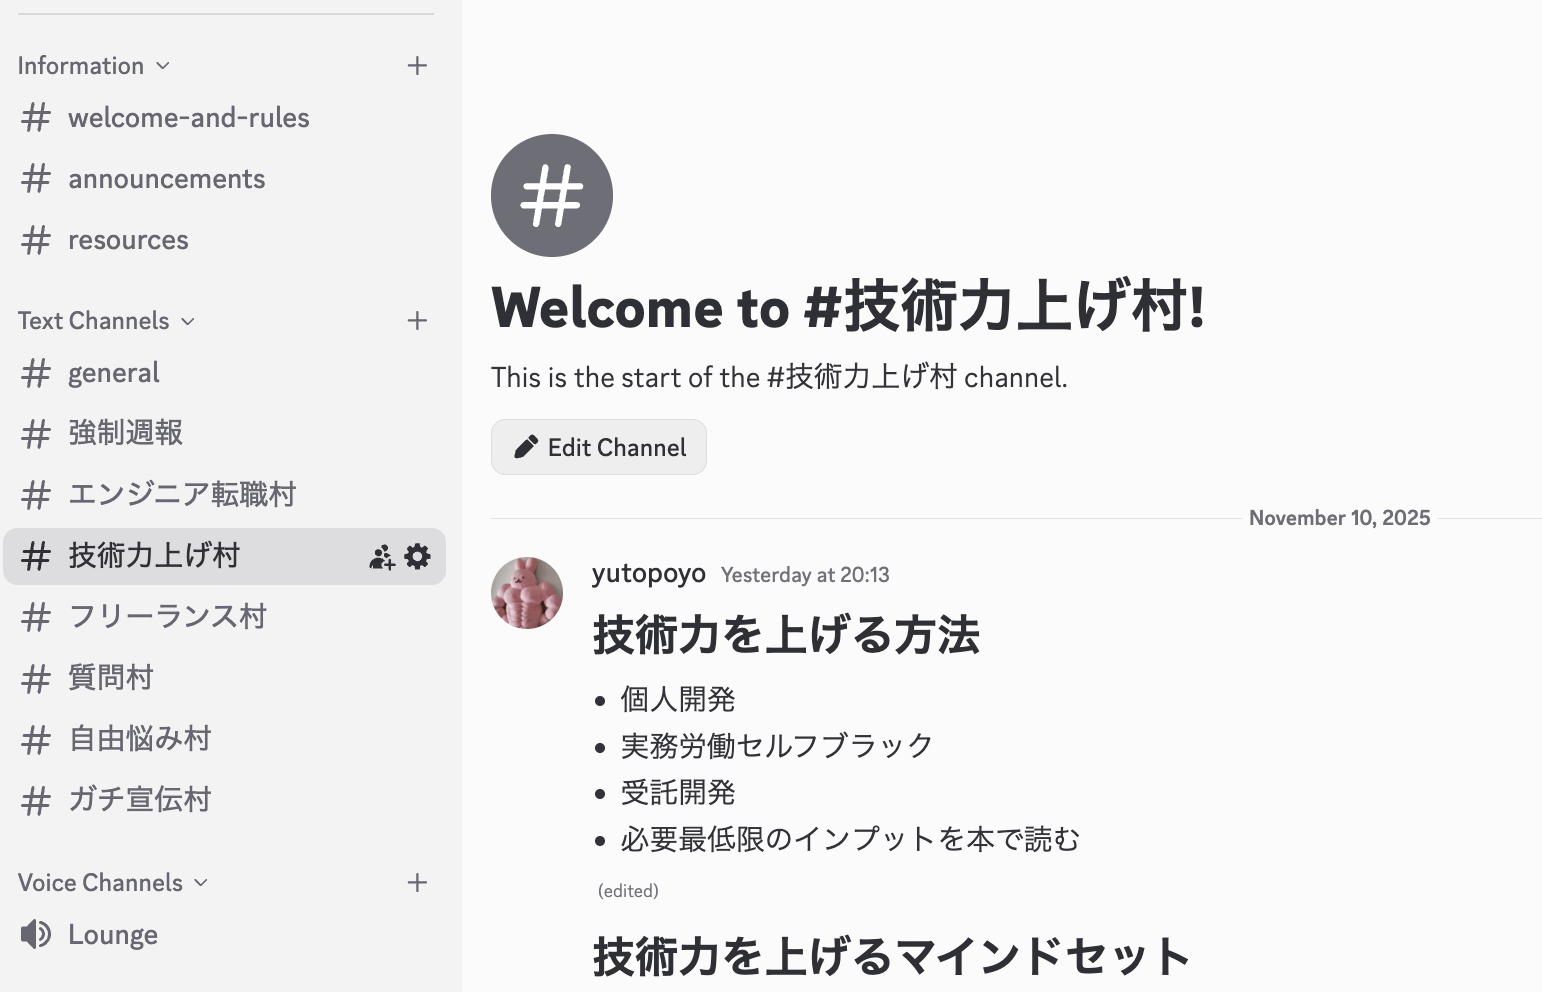Click yutopoyo's profile avatar
Image resolution: width=1542 pixels, height=992 pixels.
526,593
